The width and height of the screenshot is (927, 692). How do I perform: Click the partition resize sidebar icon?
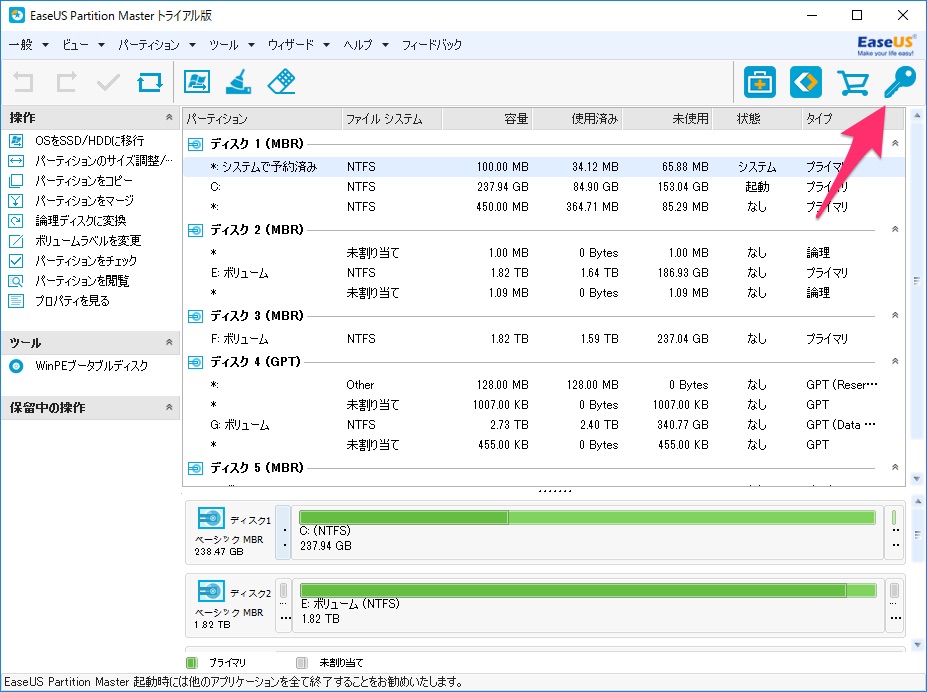(x=16, y=161)
